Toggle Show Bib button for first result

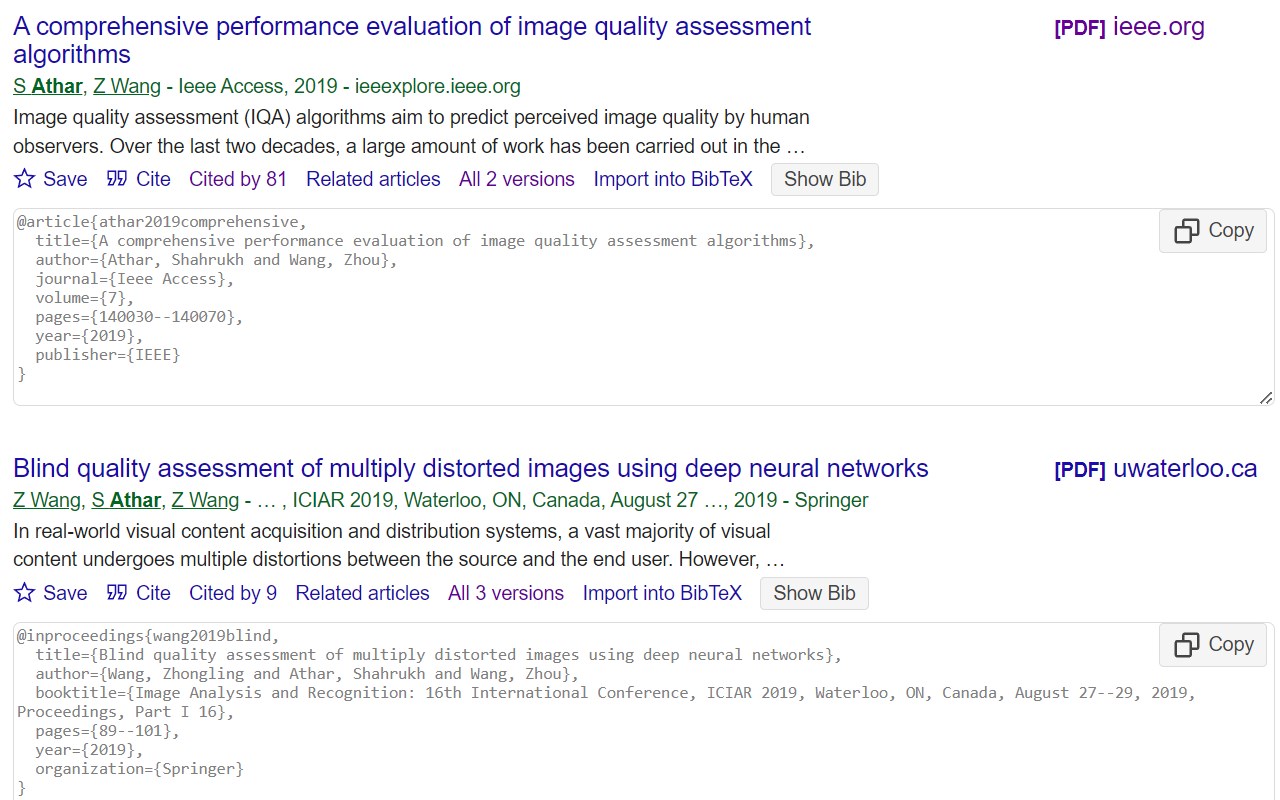[824, 180]
